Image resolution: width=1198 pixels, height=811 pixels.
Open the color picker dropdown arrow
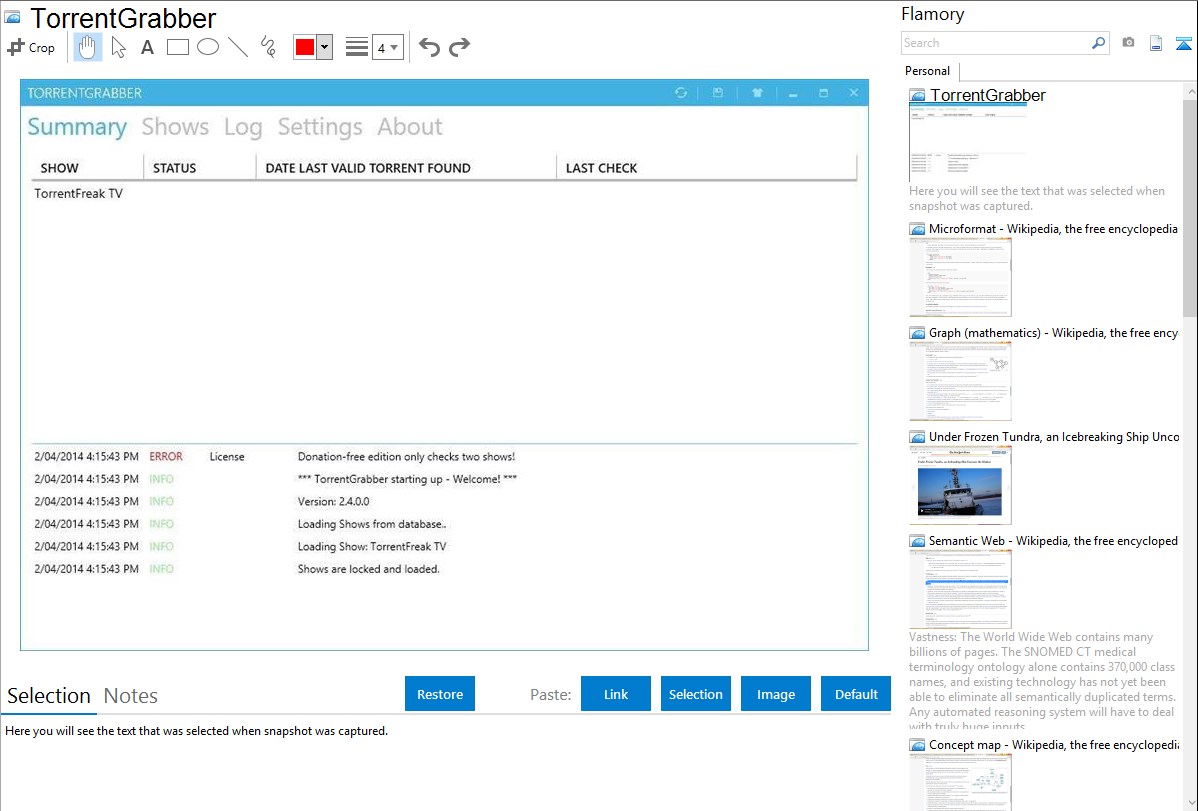coord(325,47)
